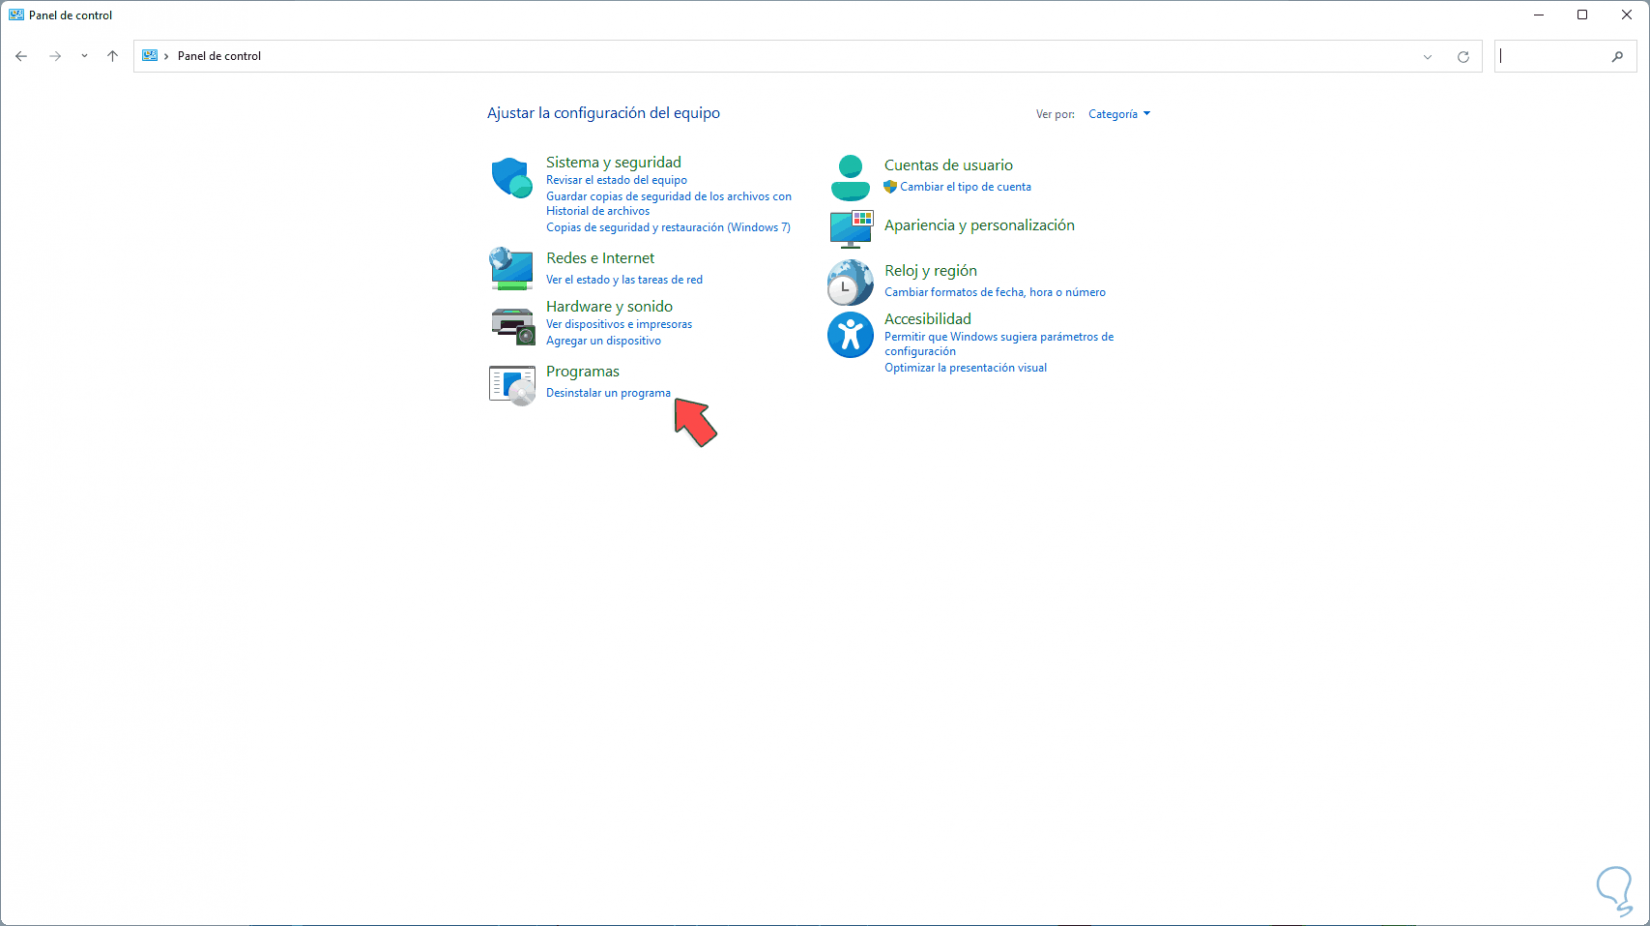
Task: Open Redes e Internet category
Action: 600,258
